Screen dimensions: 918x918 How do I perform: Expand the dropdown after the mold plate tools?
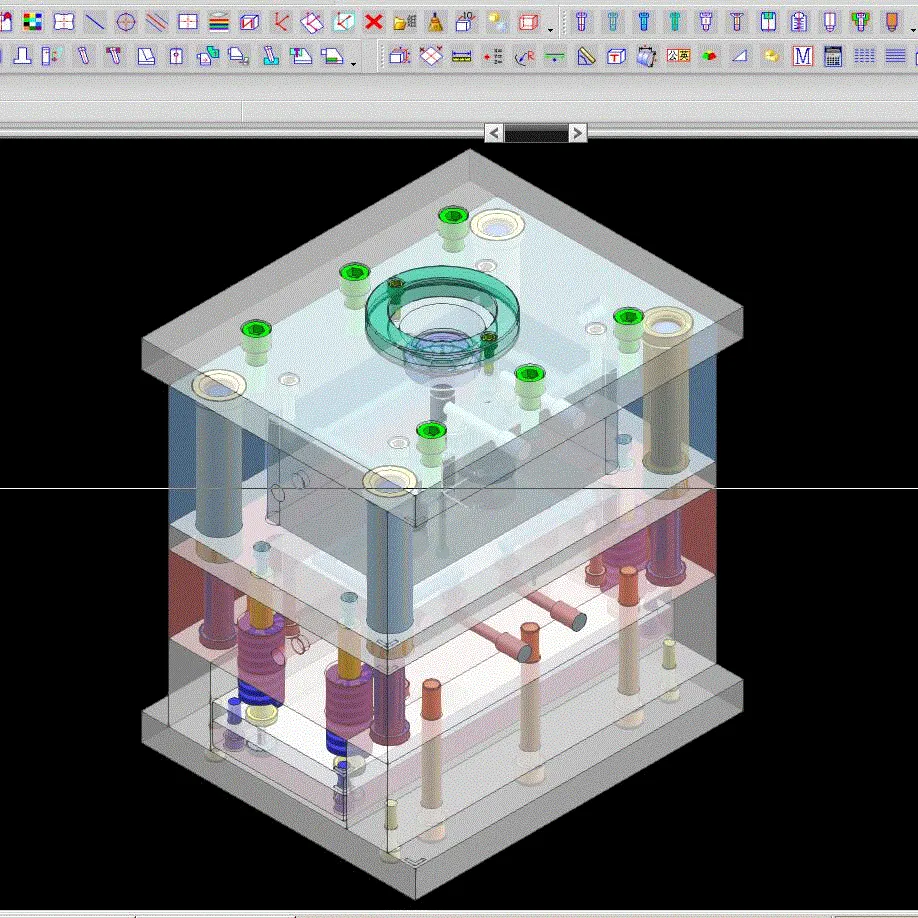(x=352, y=65)
